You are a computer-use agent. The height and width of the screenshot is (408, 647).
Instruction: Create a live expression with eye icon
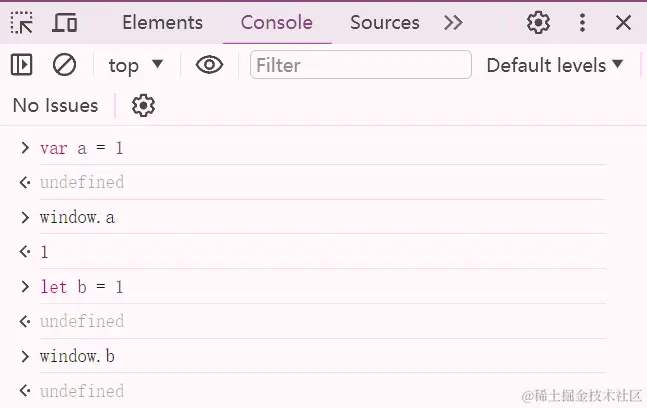click(209, 65)
